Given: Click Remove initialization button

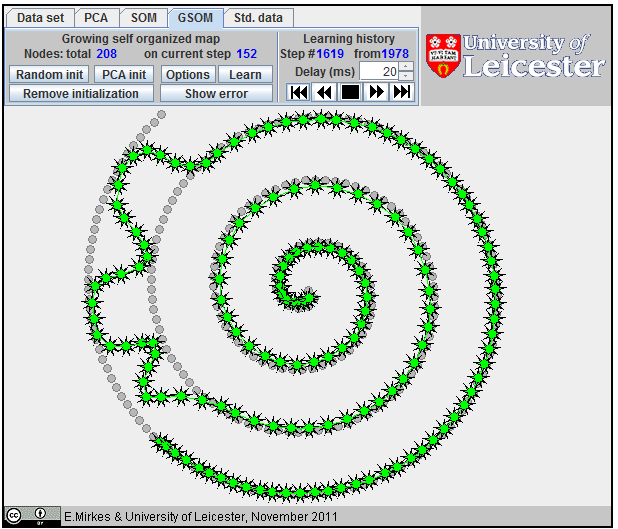Looking at the screenshot, I should click(81, 94).
